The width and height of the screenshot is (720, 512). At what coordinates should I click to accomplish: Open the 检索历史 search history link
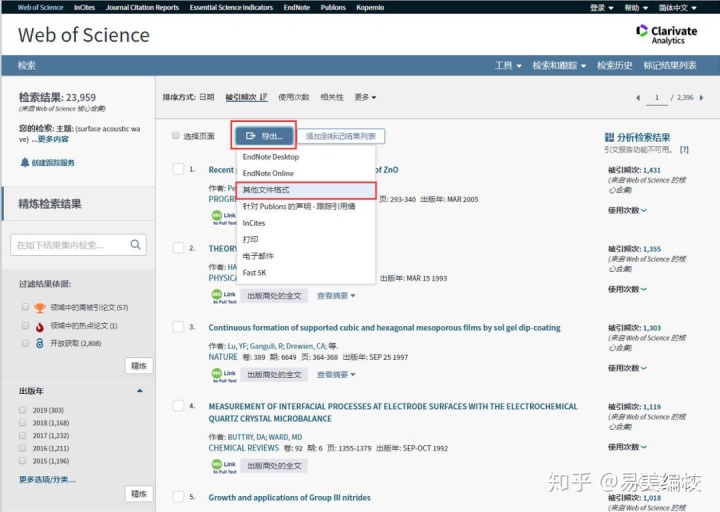click(614, 66)
